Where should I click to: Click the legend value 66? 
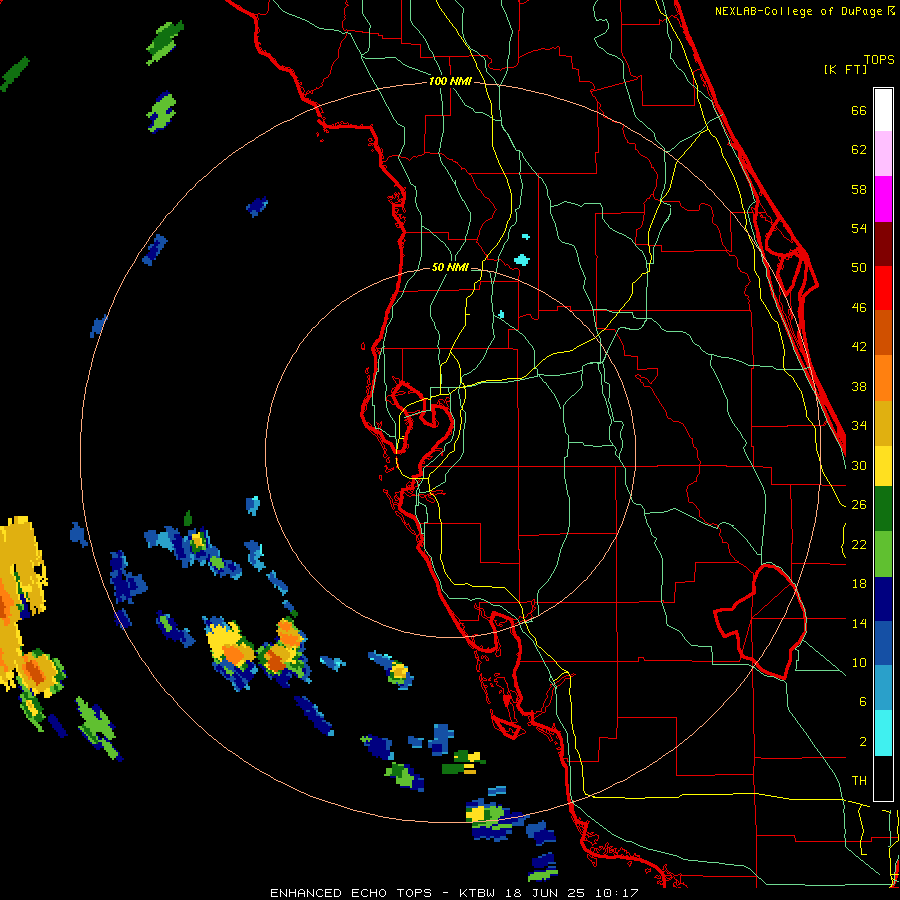pos(859,110)
